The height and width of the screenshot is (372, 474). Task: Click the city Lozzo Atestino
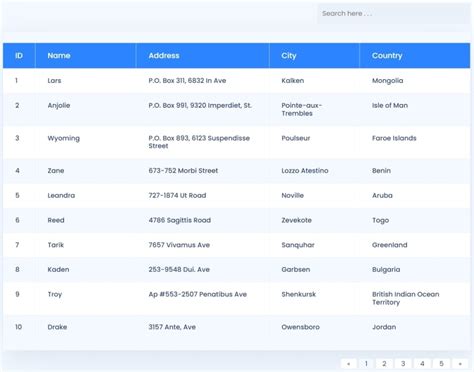pyautogui.click(x=305, y=171)
